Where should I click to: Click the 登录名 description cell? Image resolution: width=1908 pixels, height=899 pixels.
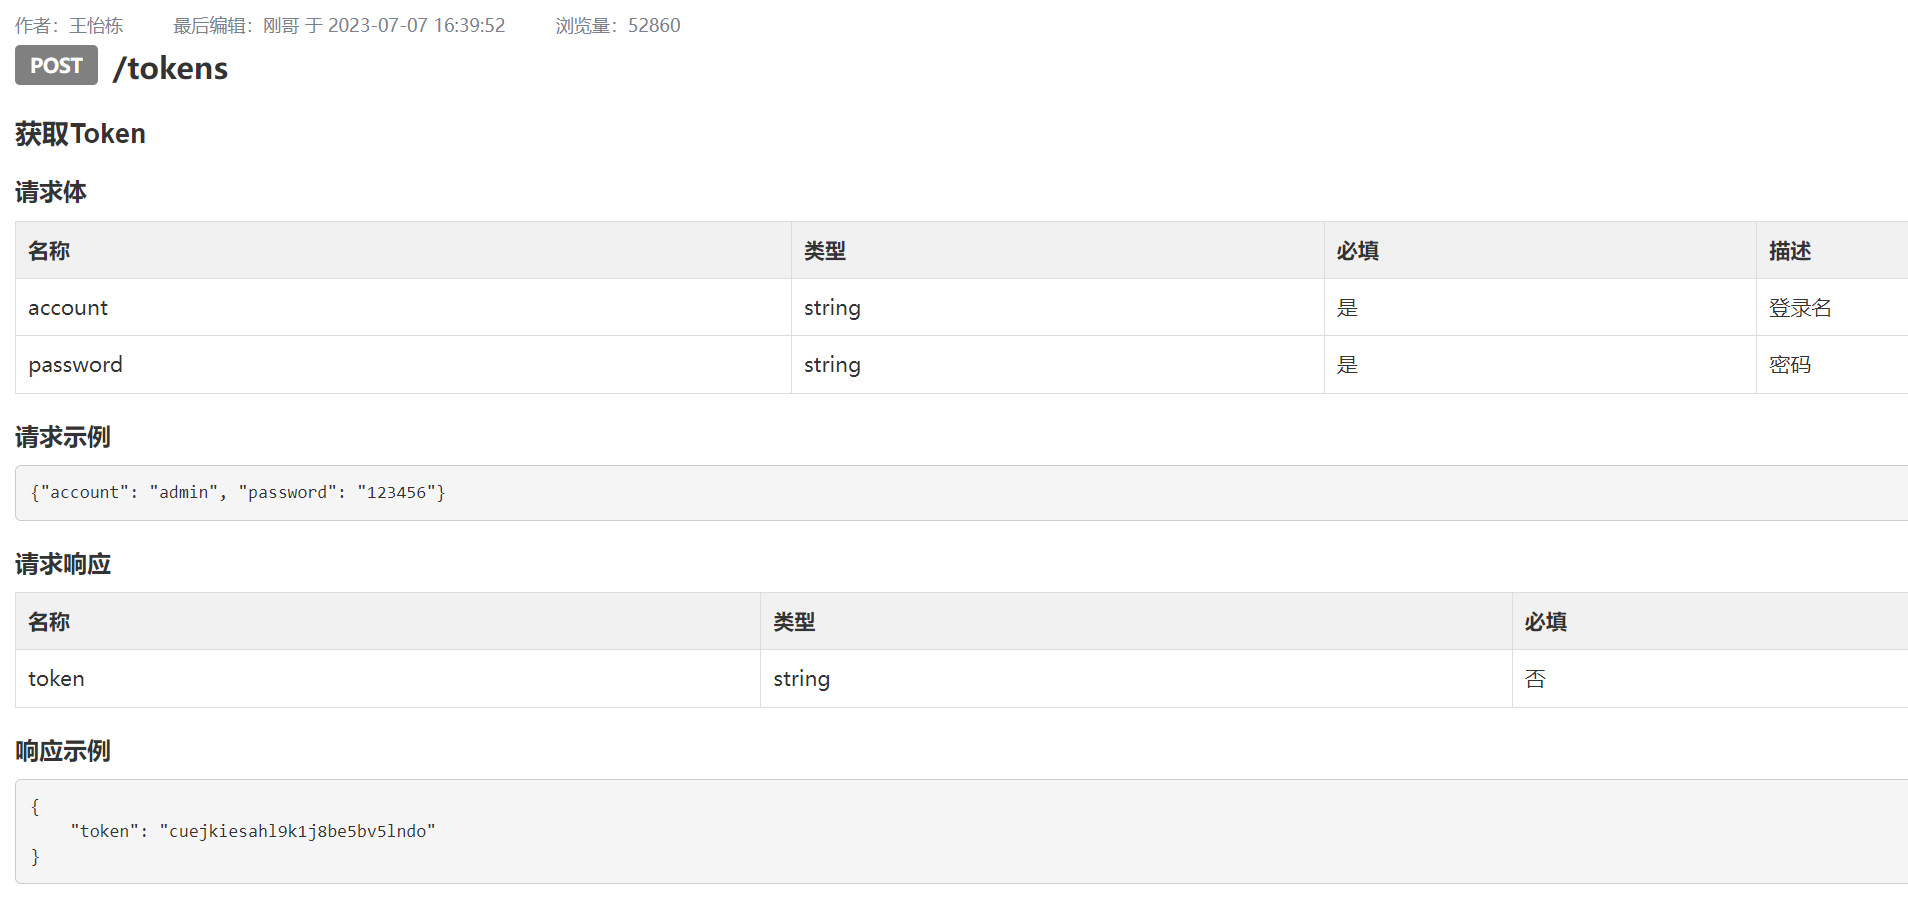[x=1832, y=307]
